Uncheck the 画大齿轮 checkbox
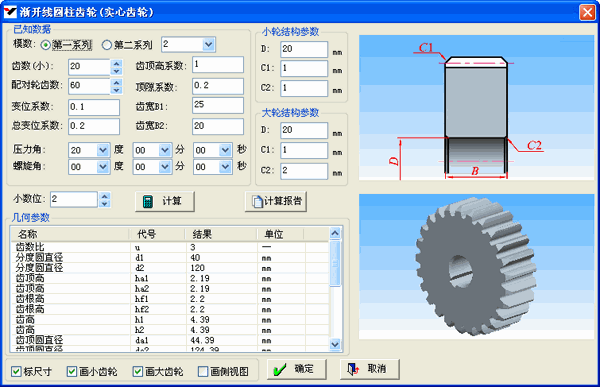Viewport: 600px width, 387px height. [x=138, y=371]
